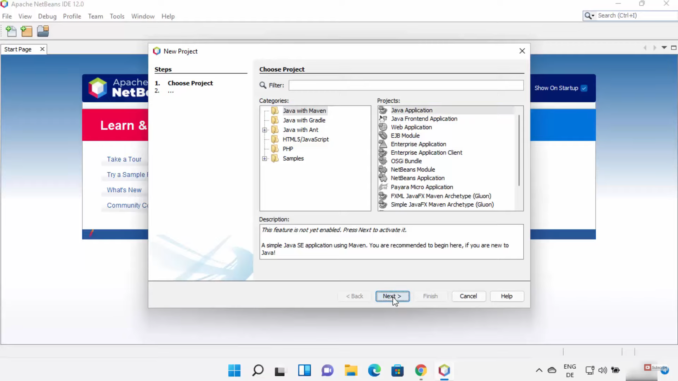Select the Java with Gradle folder icon

275,120
